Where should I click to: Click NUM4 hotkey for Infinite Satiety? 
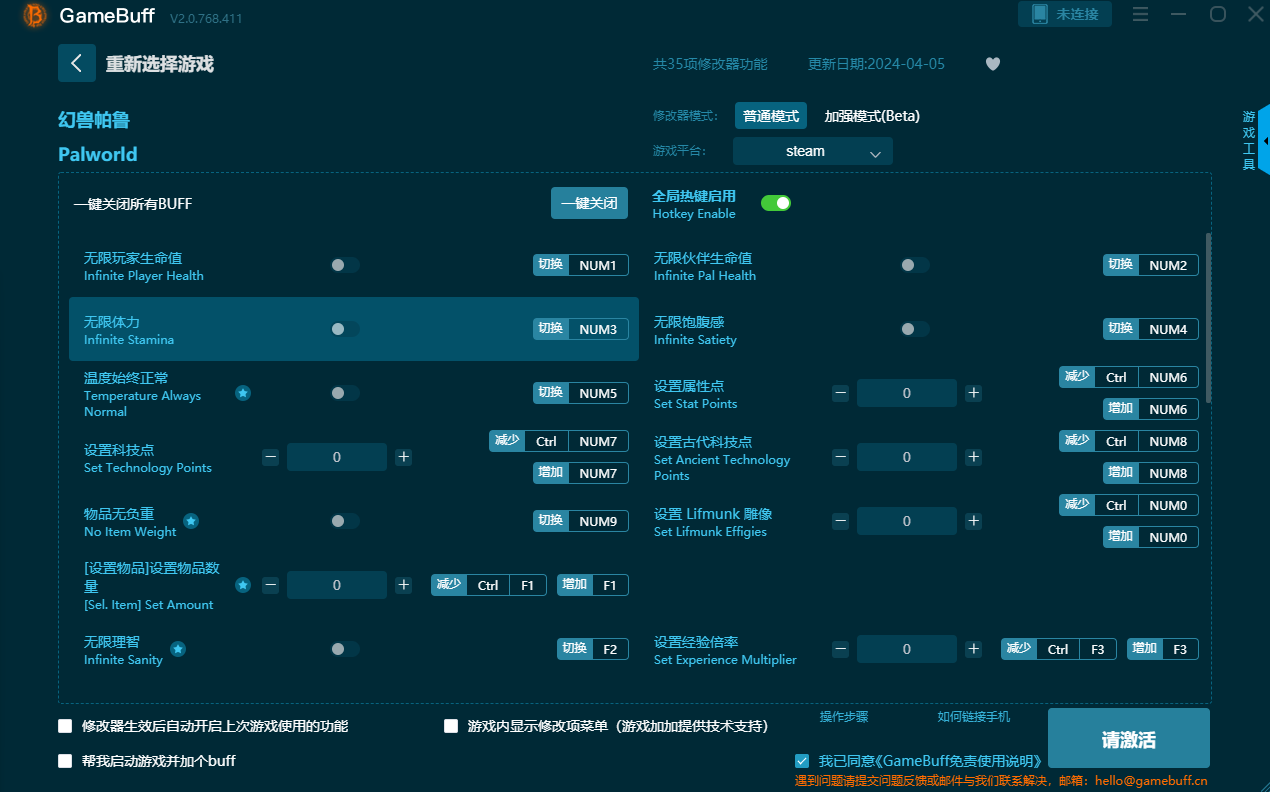pyautogui.click(x=1168, y=329)
